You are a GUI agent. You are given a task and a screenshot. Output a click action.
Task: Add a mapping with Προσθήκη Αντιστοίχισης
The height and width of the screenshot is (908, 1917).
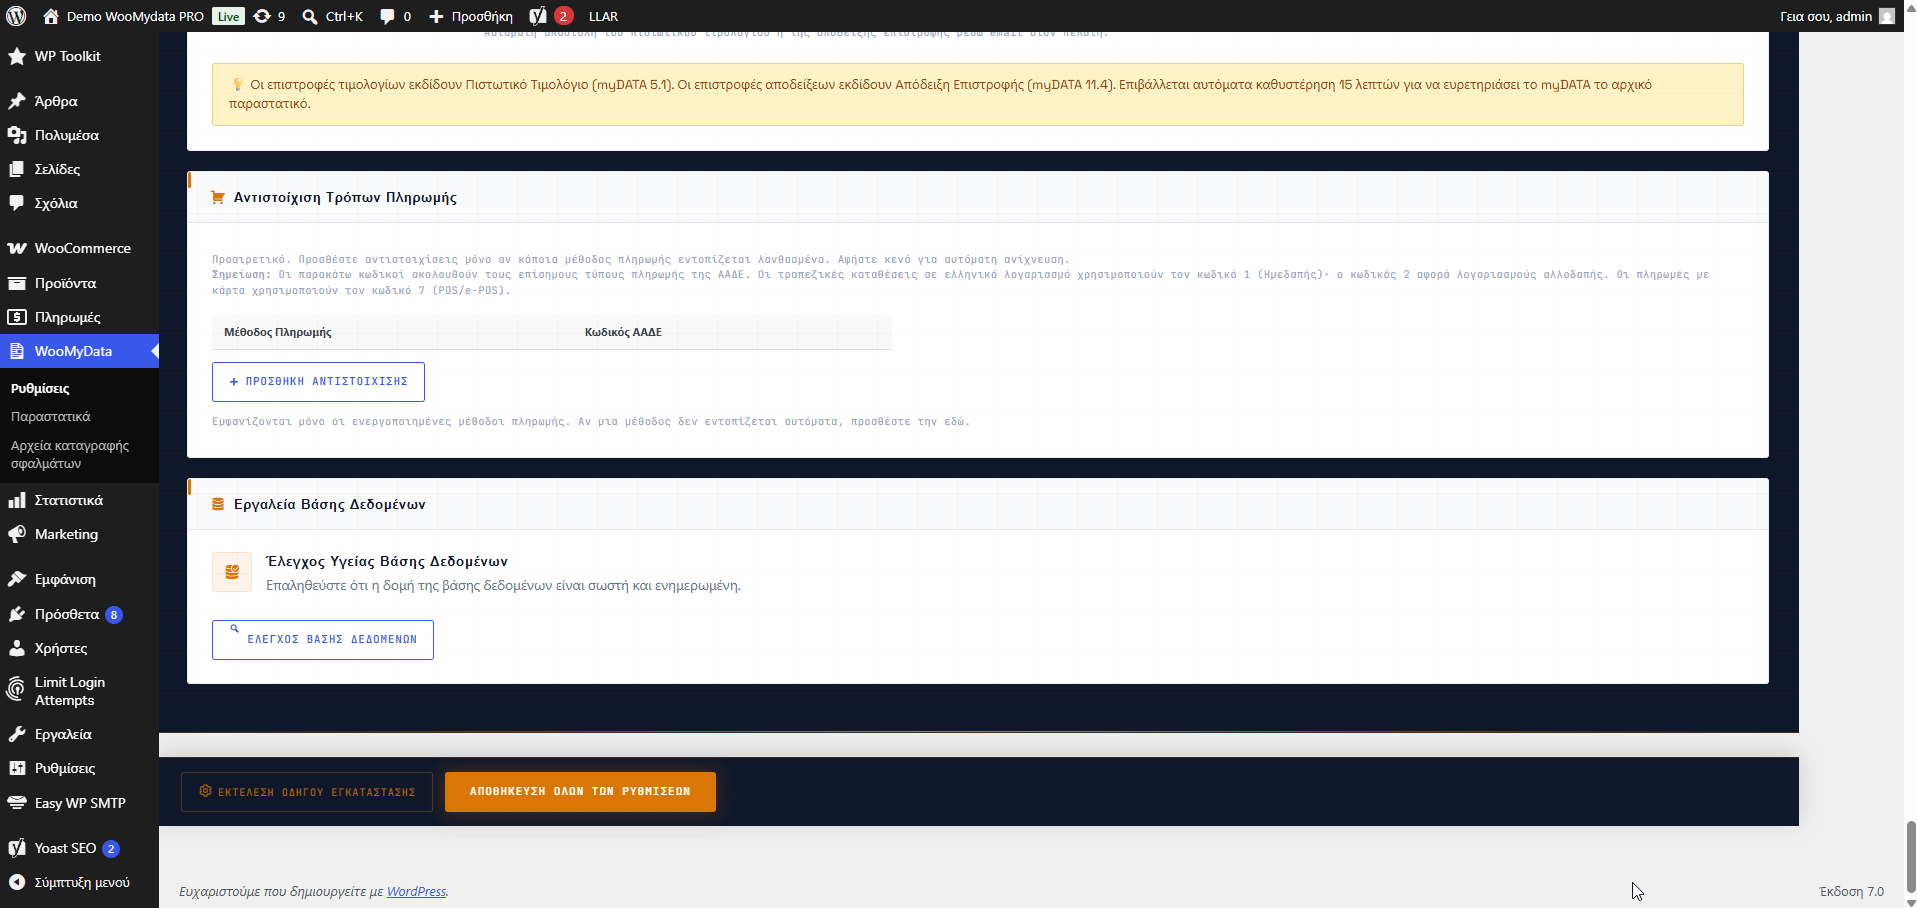coord(318,382)
